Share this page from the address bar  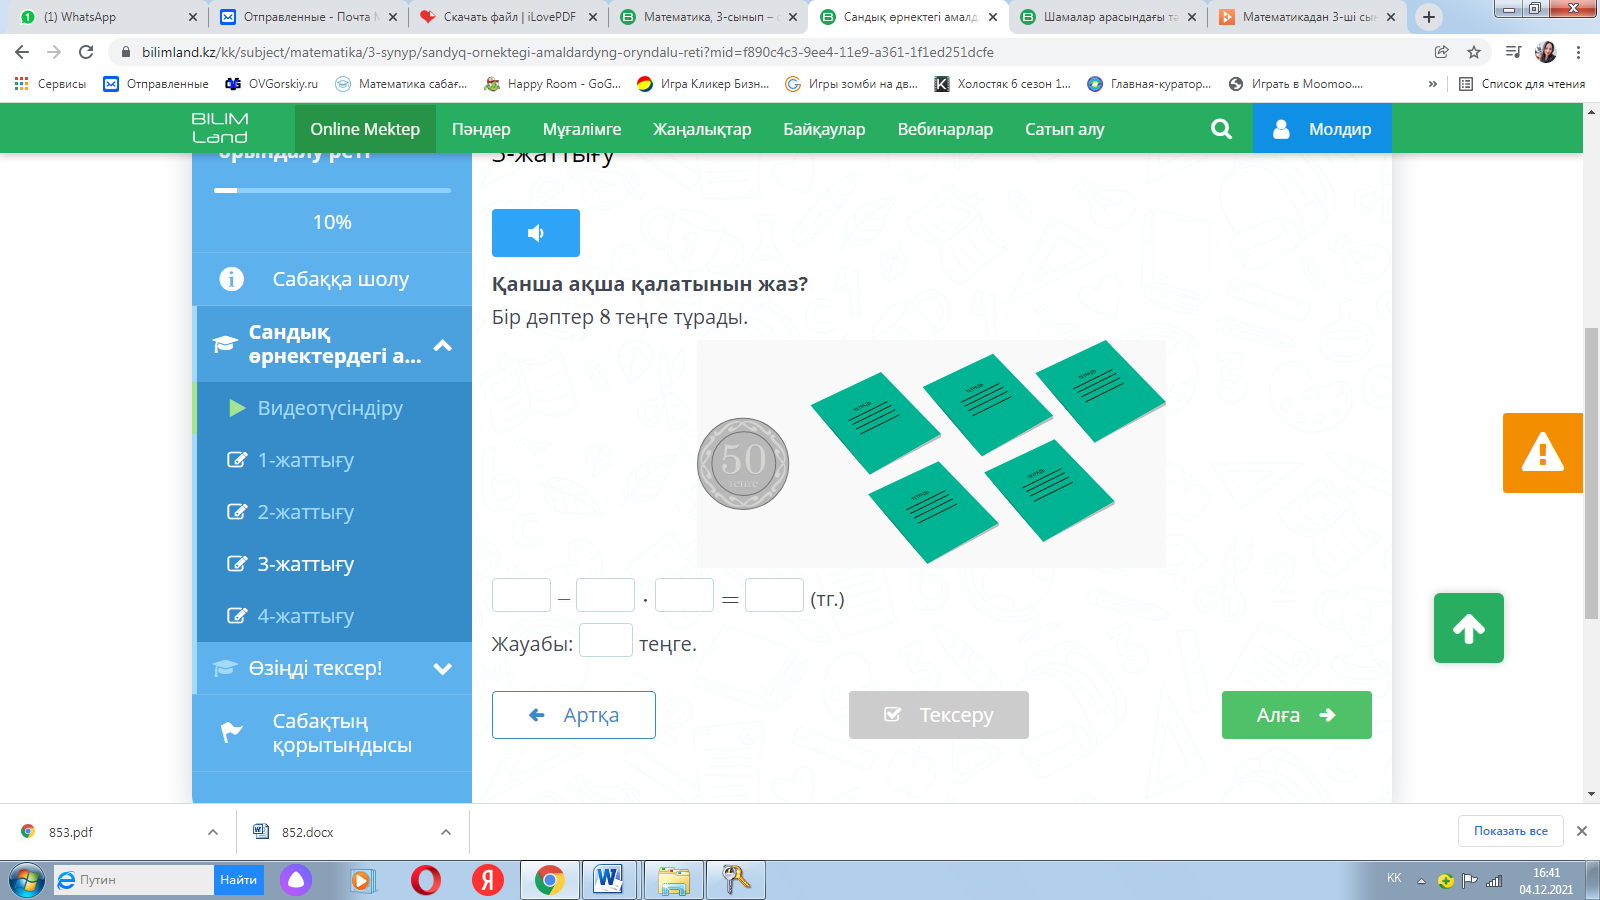click(1442, 52)
